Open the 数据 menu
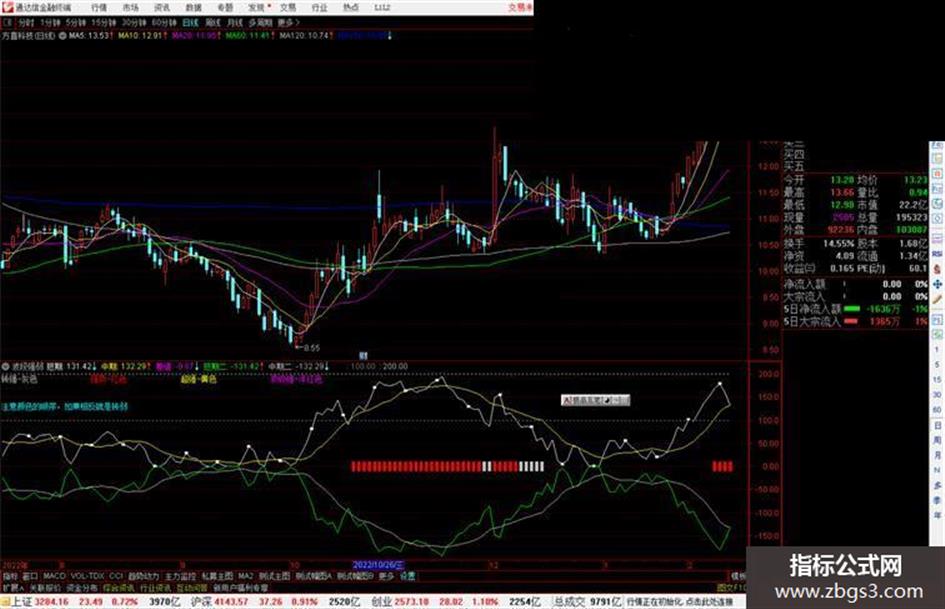Viewport: 945px width, 609px height. [193, 8]
